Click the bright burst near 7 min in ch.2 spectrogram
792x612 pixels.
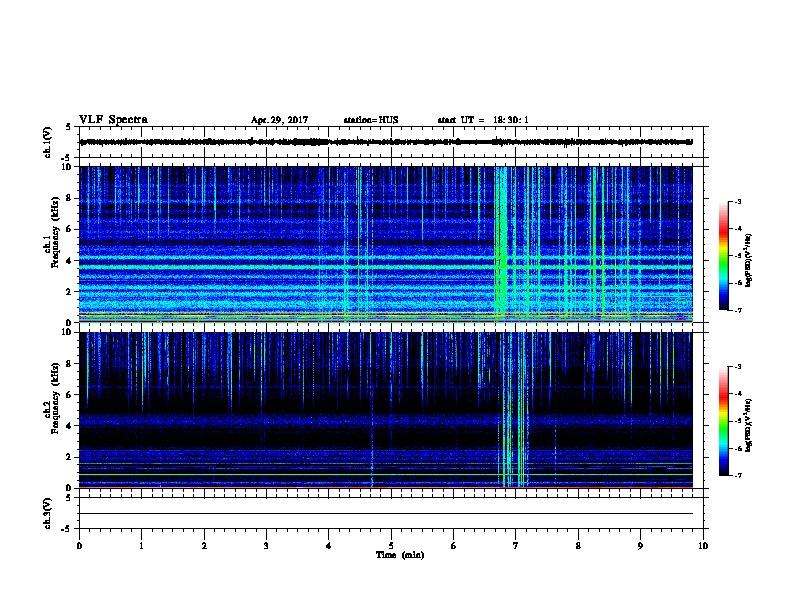[x=514, y=410]
